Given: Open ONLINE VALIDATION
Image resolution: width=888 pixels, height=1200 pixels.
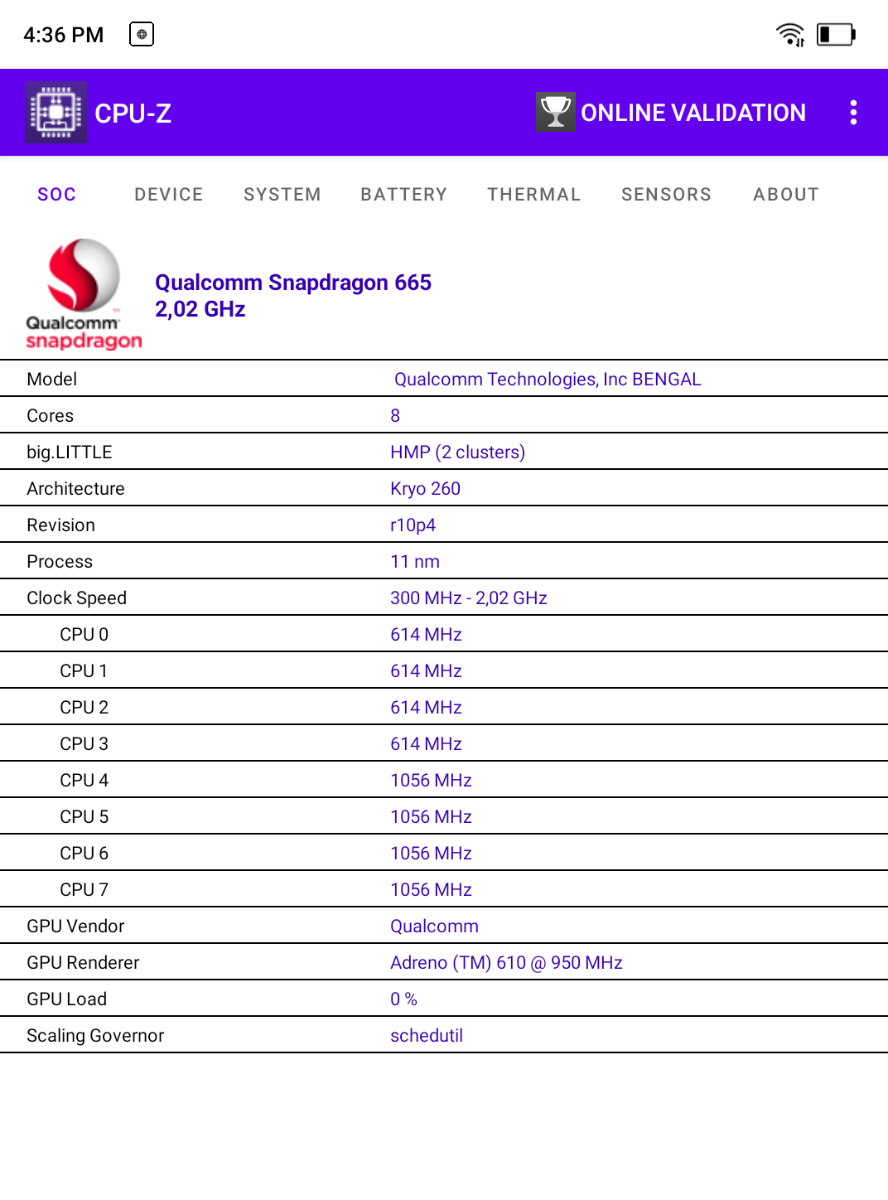Looking at the screenshot, I should [693, 113].
